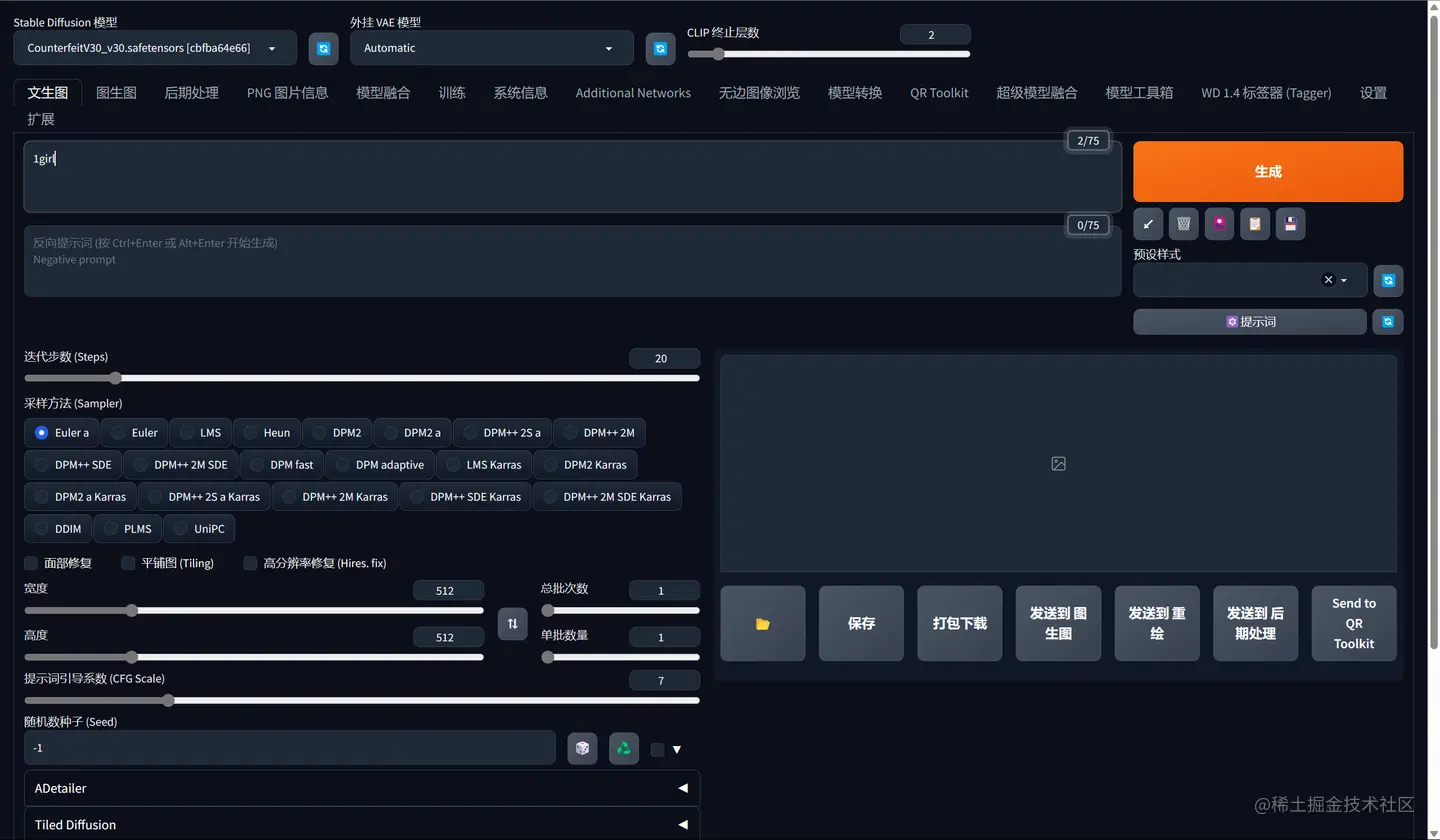Select the DPM++ SDE Karras sampler
This screenshot has width=1440, height=840.
point(465,497)
